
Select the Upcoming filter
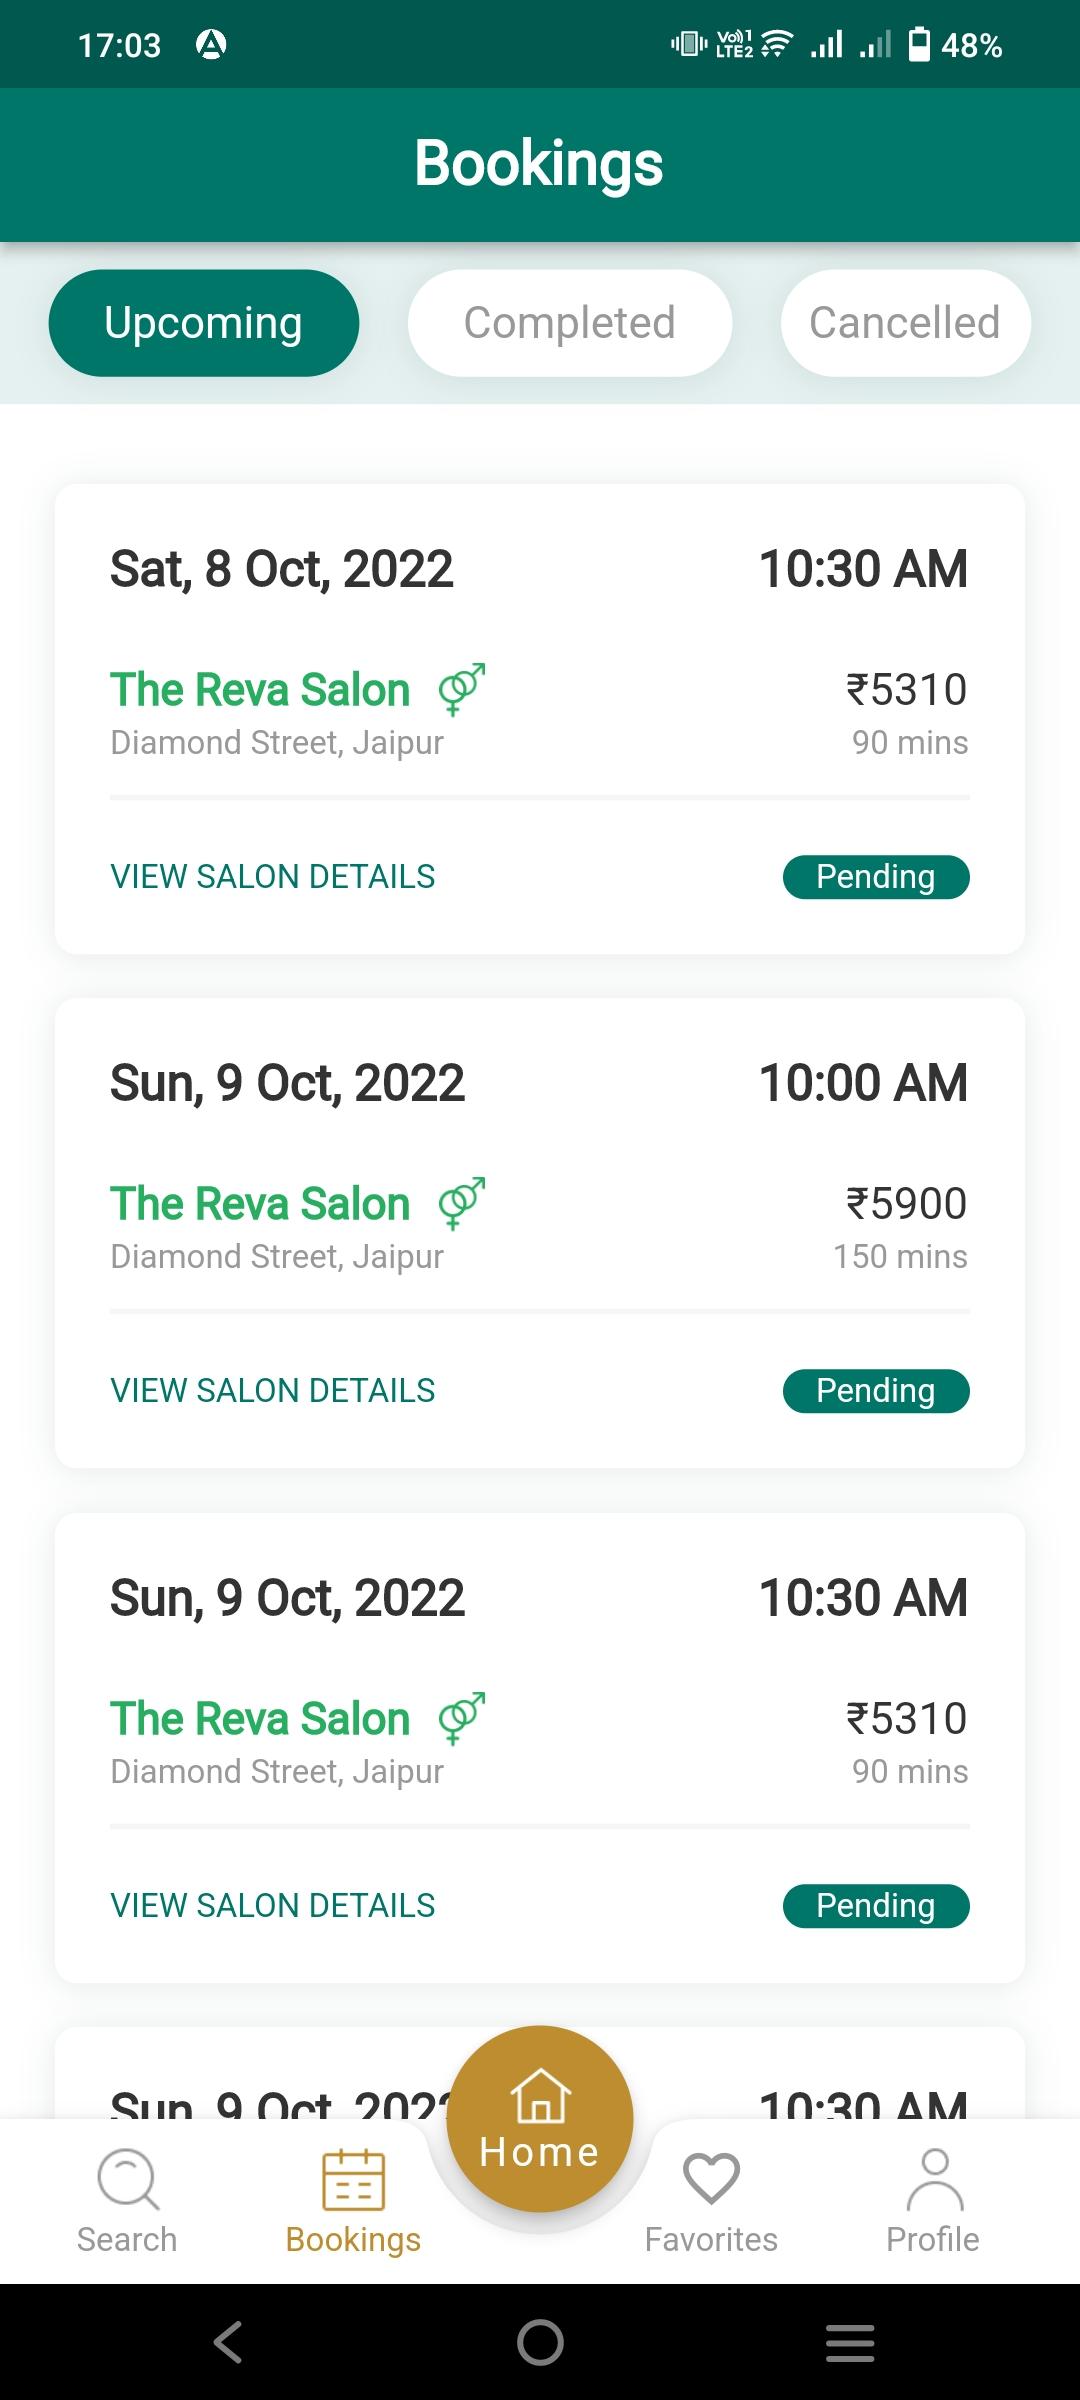[204, 323]
